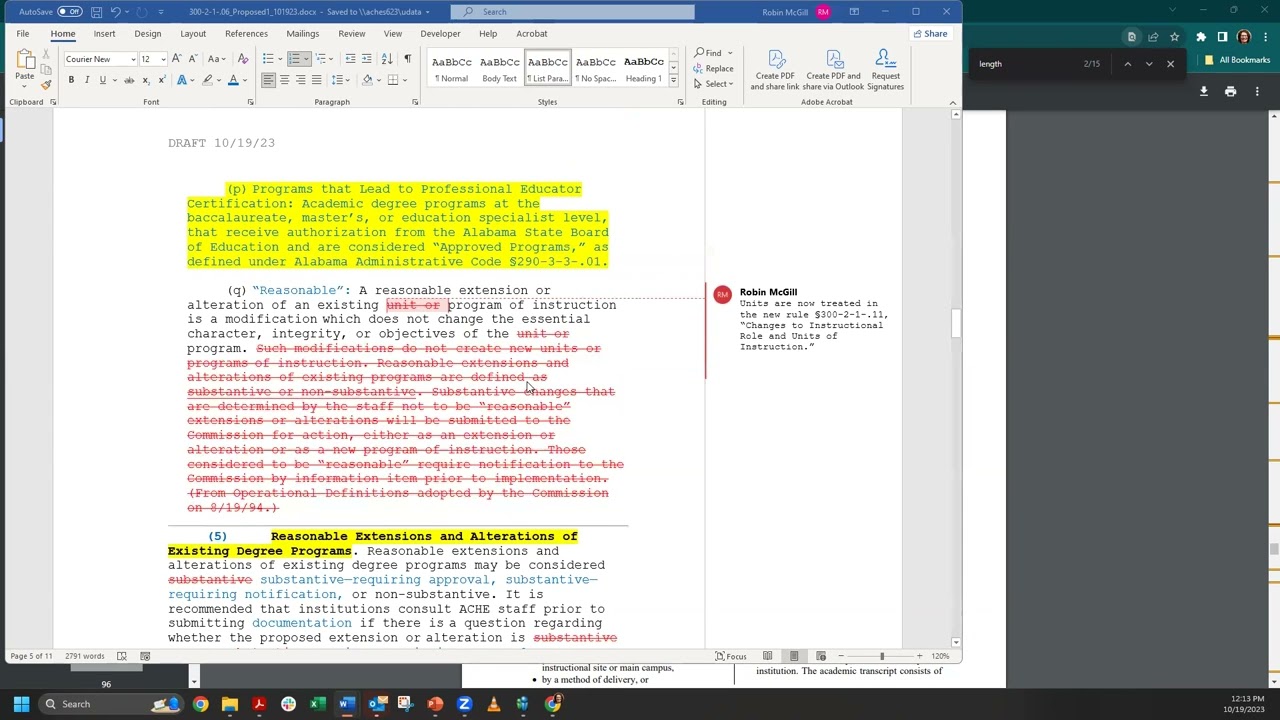Click the Shading paint bucket icon
The image size is (1280, 720).
pyautogui.click(x=367, y=80)
